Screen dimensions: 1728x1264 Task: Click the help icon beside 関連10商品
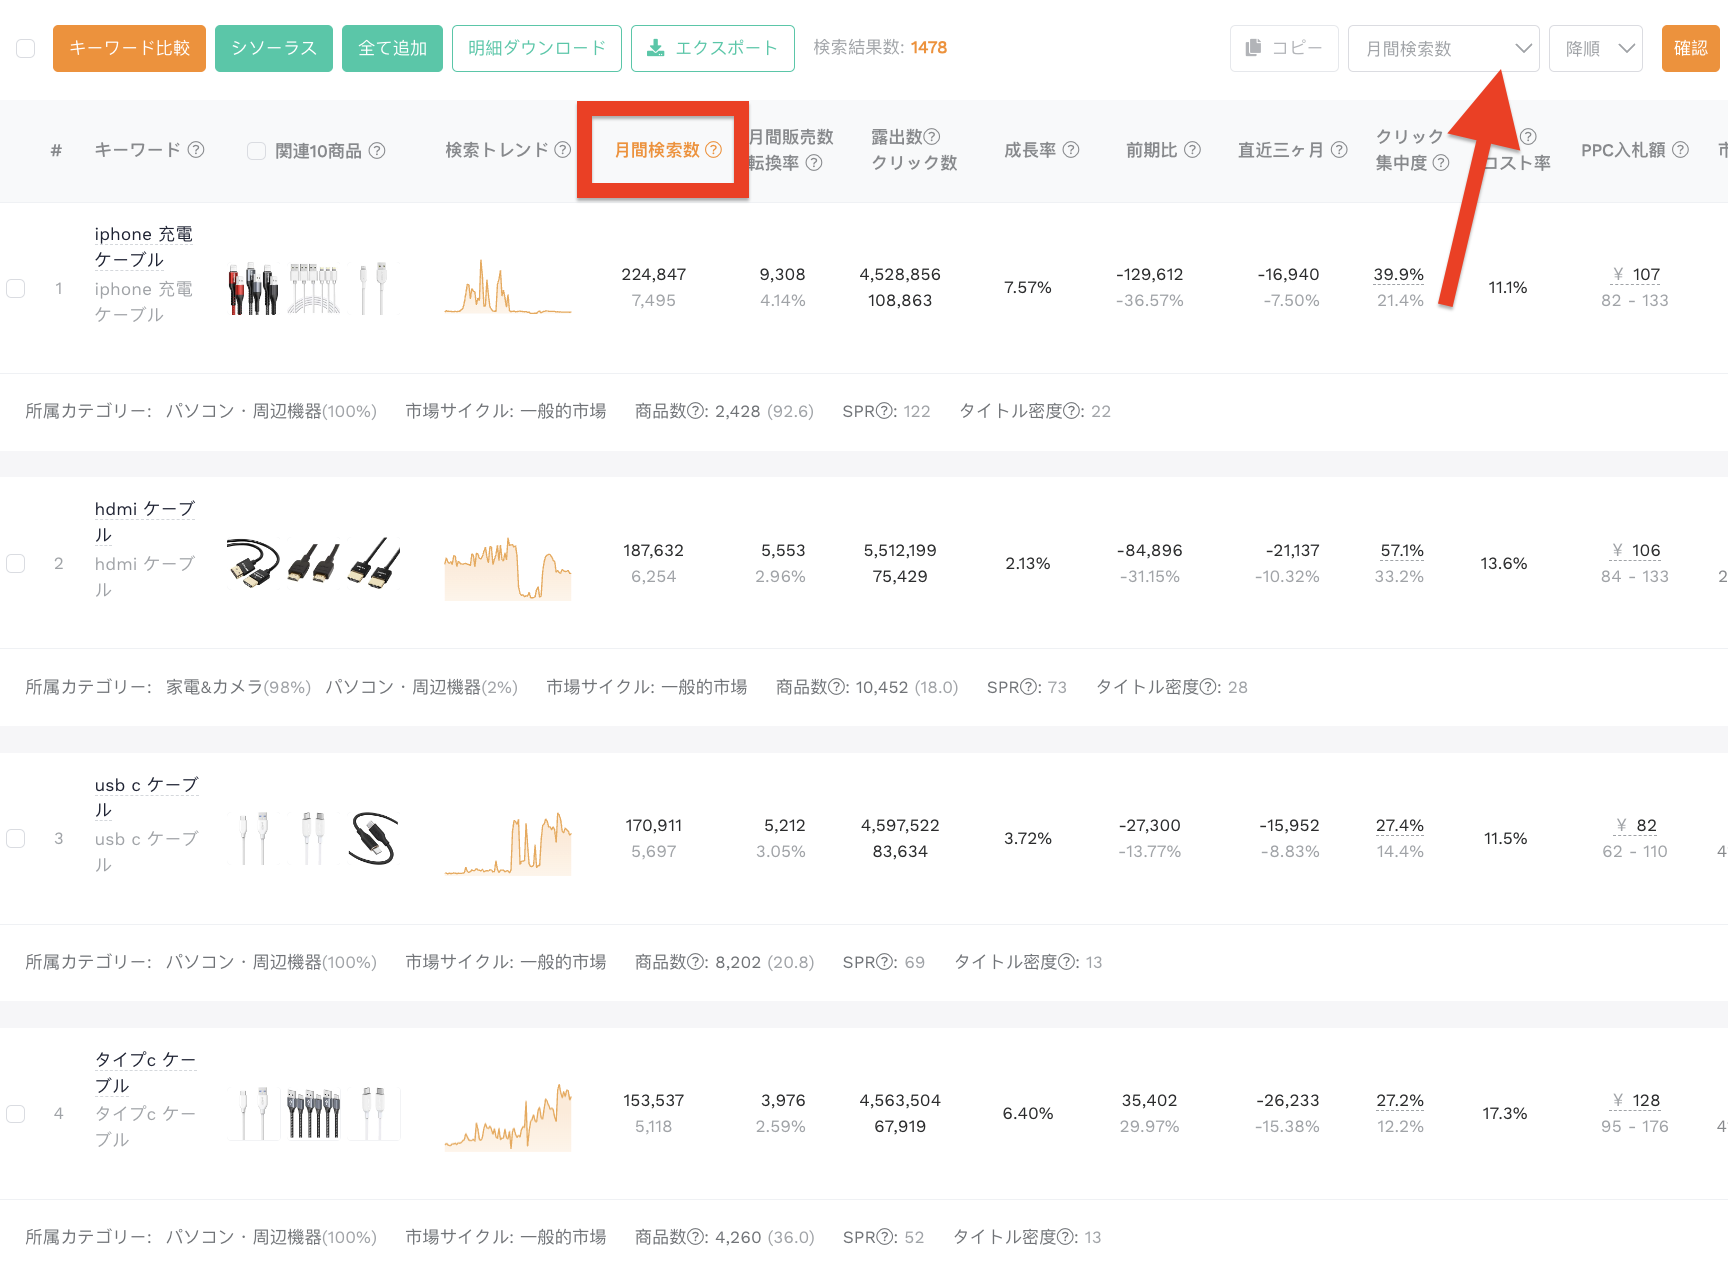click(377, 151)
